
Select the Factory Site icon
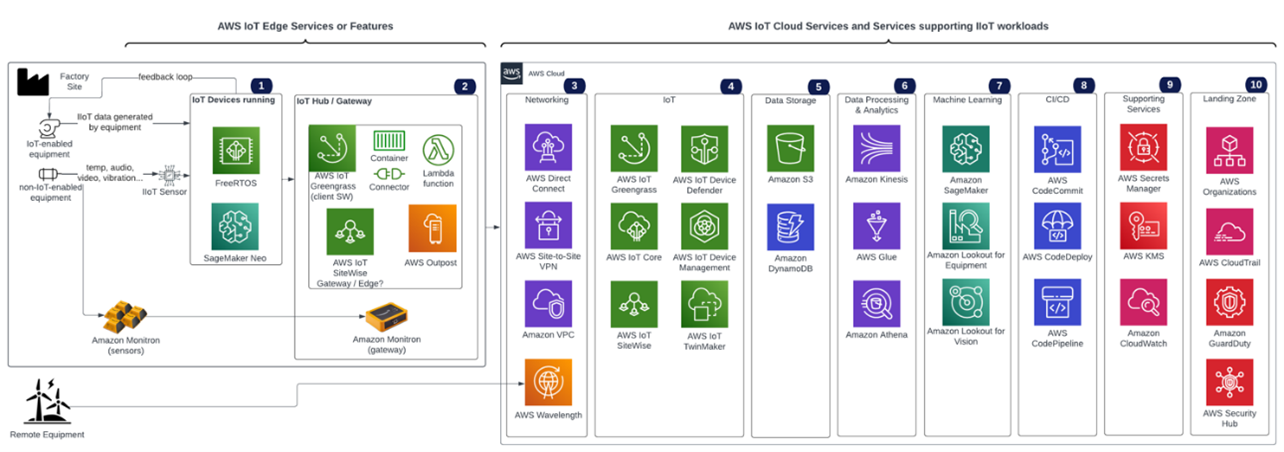(33, 82)
